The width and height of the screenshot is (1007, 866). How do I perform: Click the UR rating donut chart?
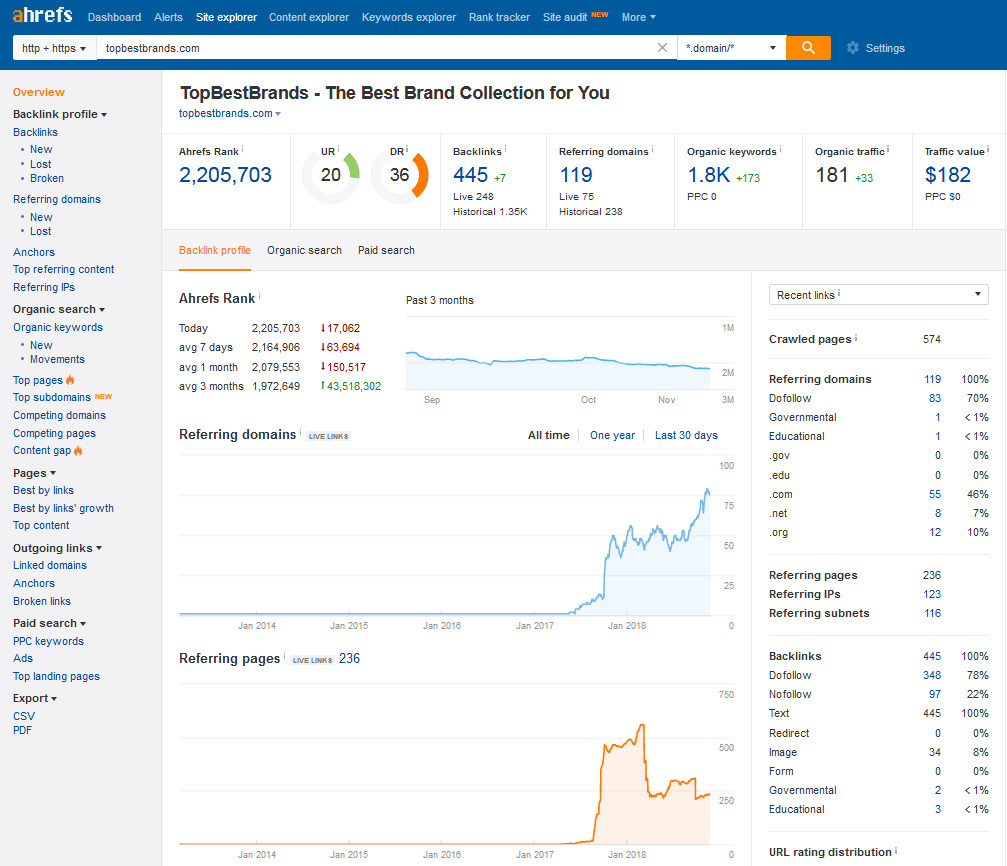[x=331, y=175]
